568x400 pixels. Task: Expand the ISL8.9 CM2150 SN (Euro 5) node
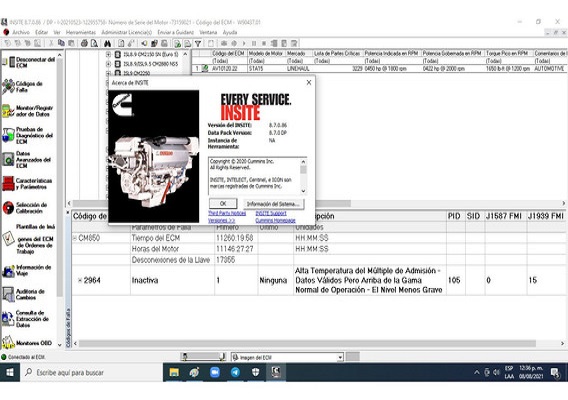[x=108, y=54]
